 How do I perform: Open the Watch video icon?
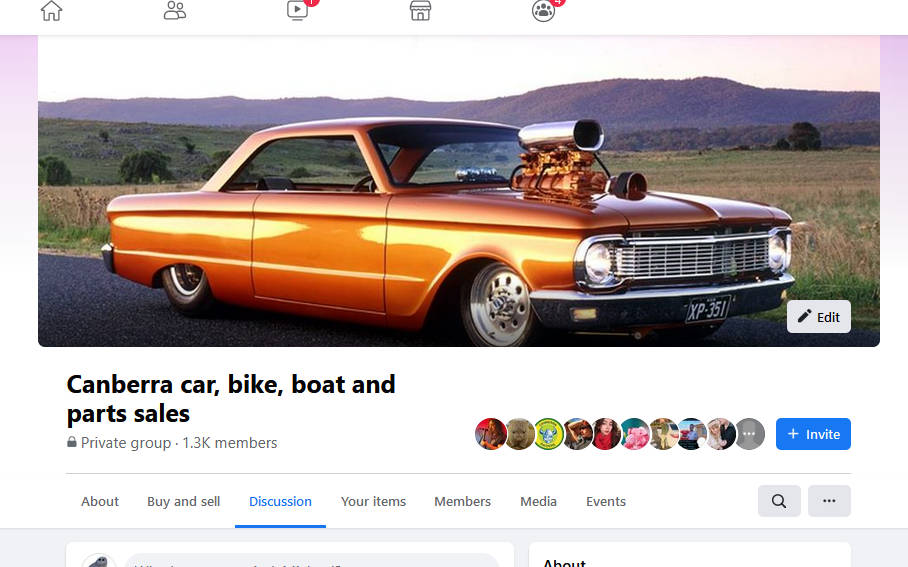[x=297, y=11]
